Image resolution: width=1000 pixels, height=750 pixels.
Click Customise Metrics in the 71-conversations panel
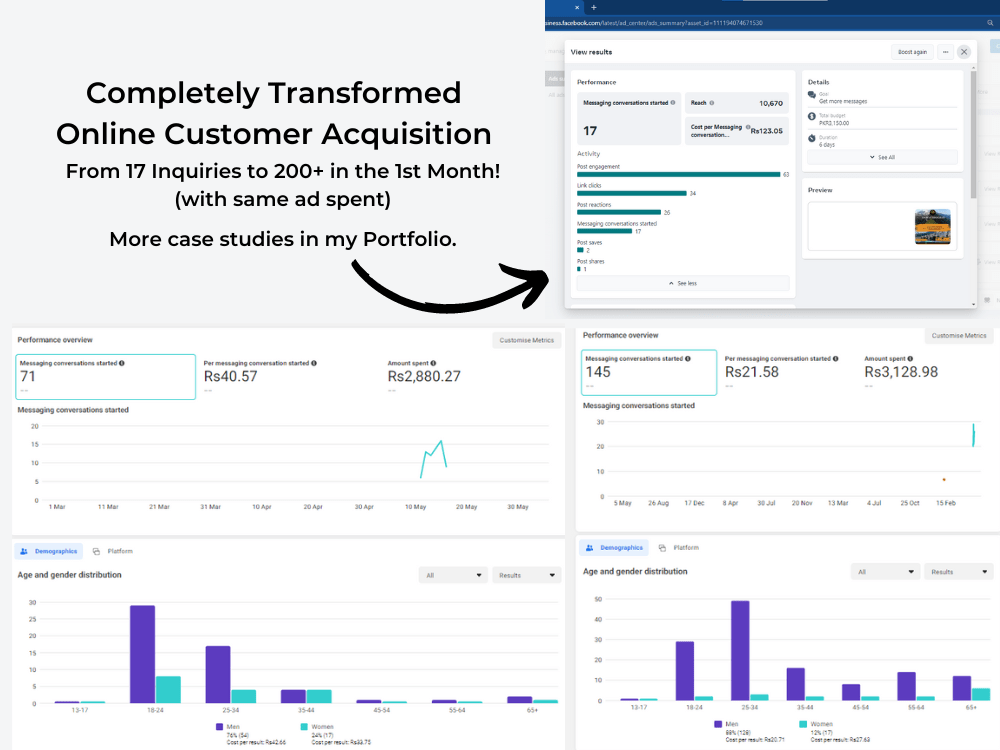point(527,341)
